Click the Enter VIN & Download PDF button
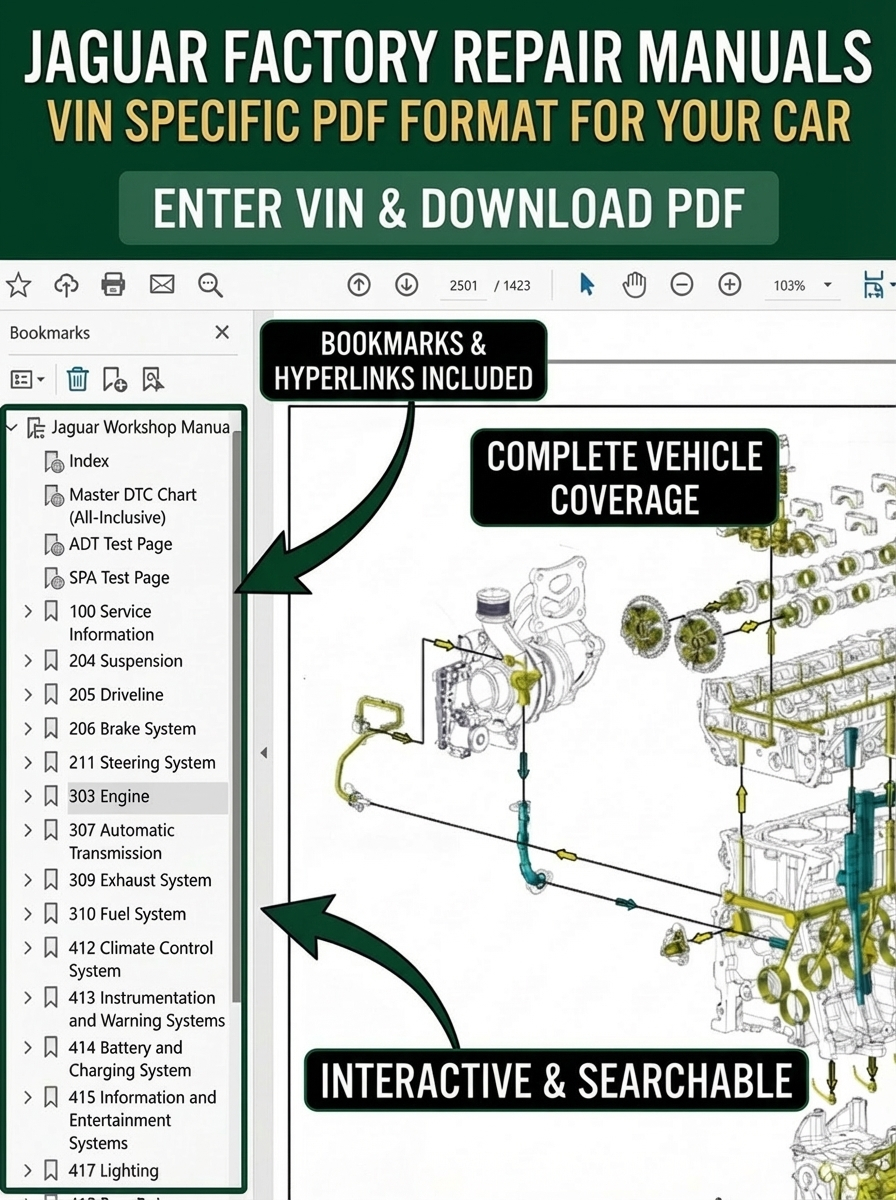 (x=448, y=208)
